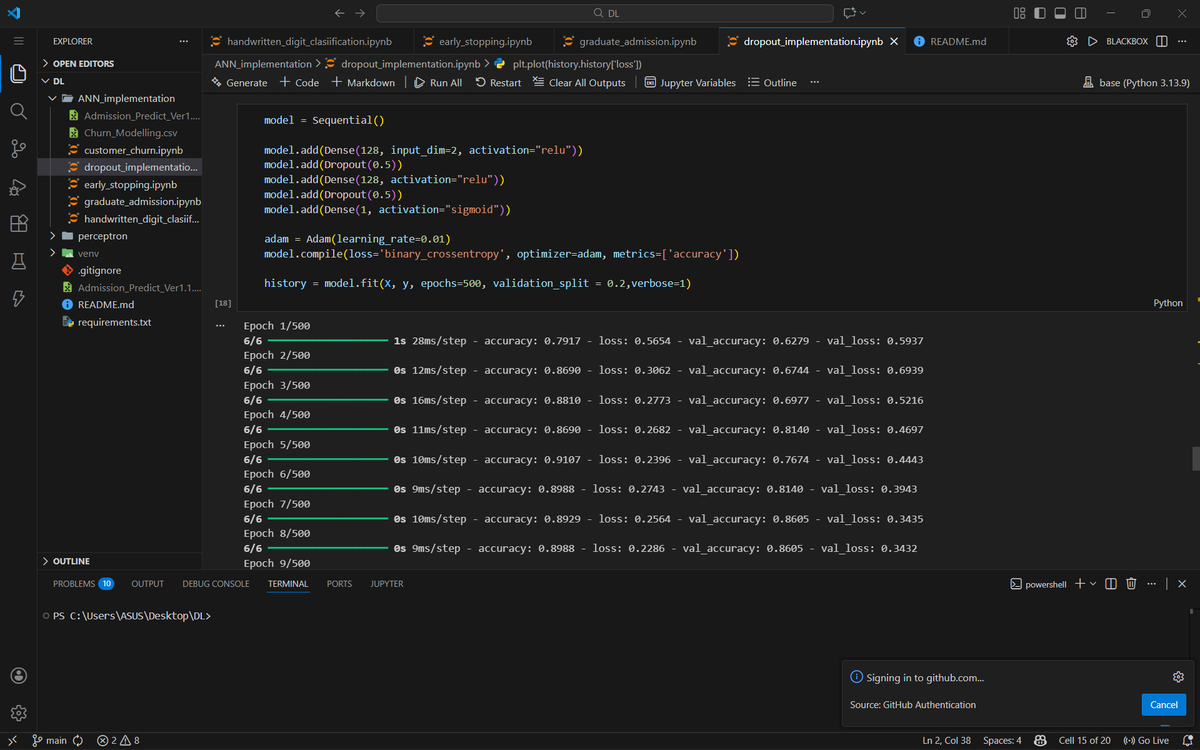
Task: Click Go Live in status bar
Action: 1147,740
